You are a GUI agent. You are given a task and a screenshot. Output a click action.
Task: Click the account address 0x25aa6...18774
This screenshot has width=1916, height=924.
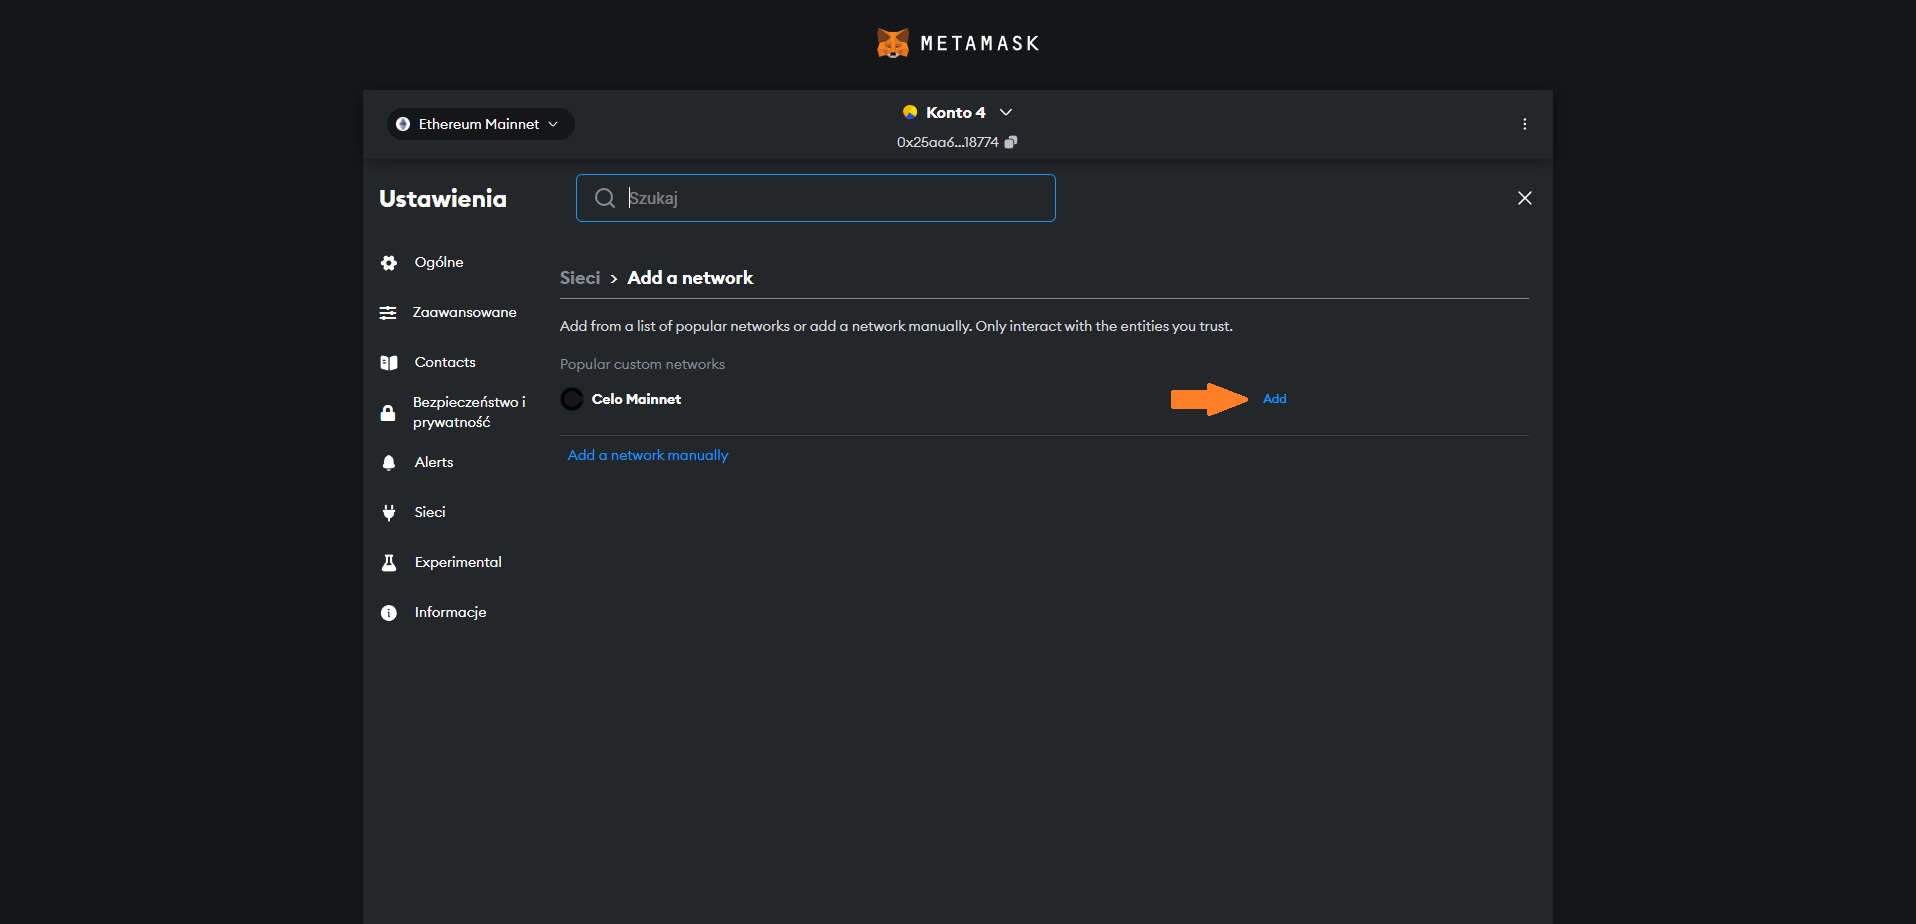947,142
